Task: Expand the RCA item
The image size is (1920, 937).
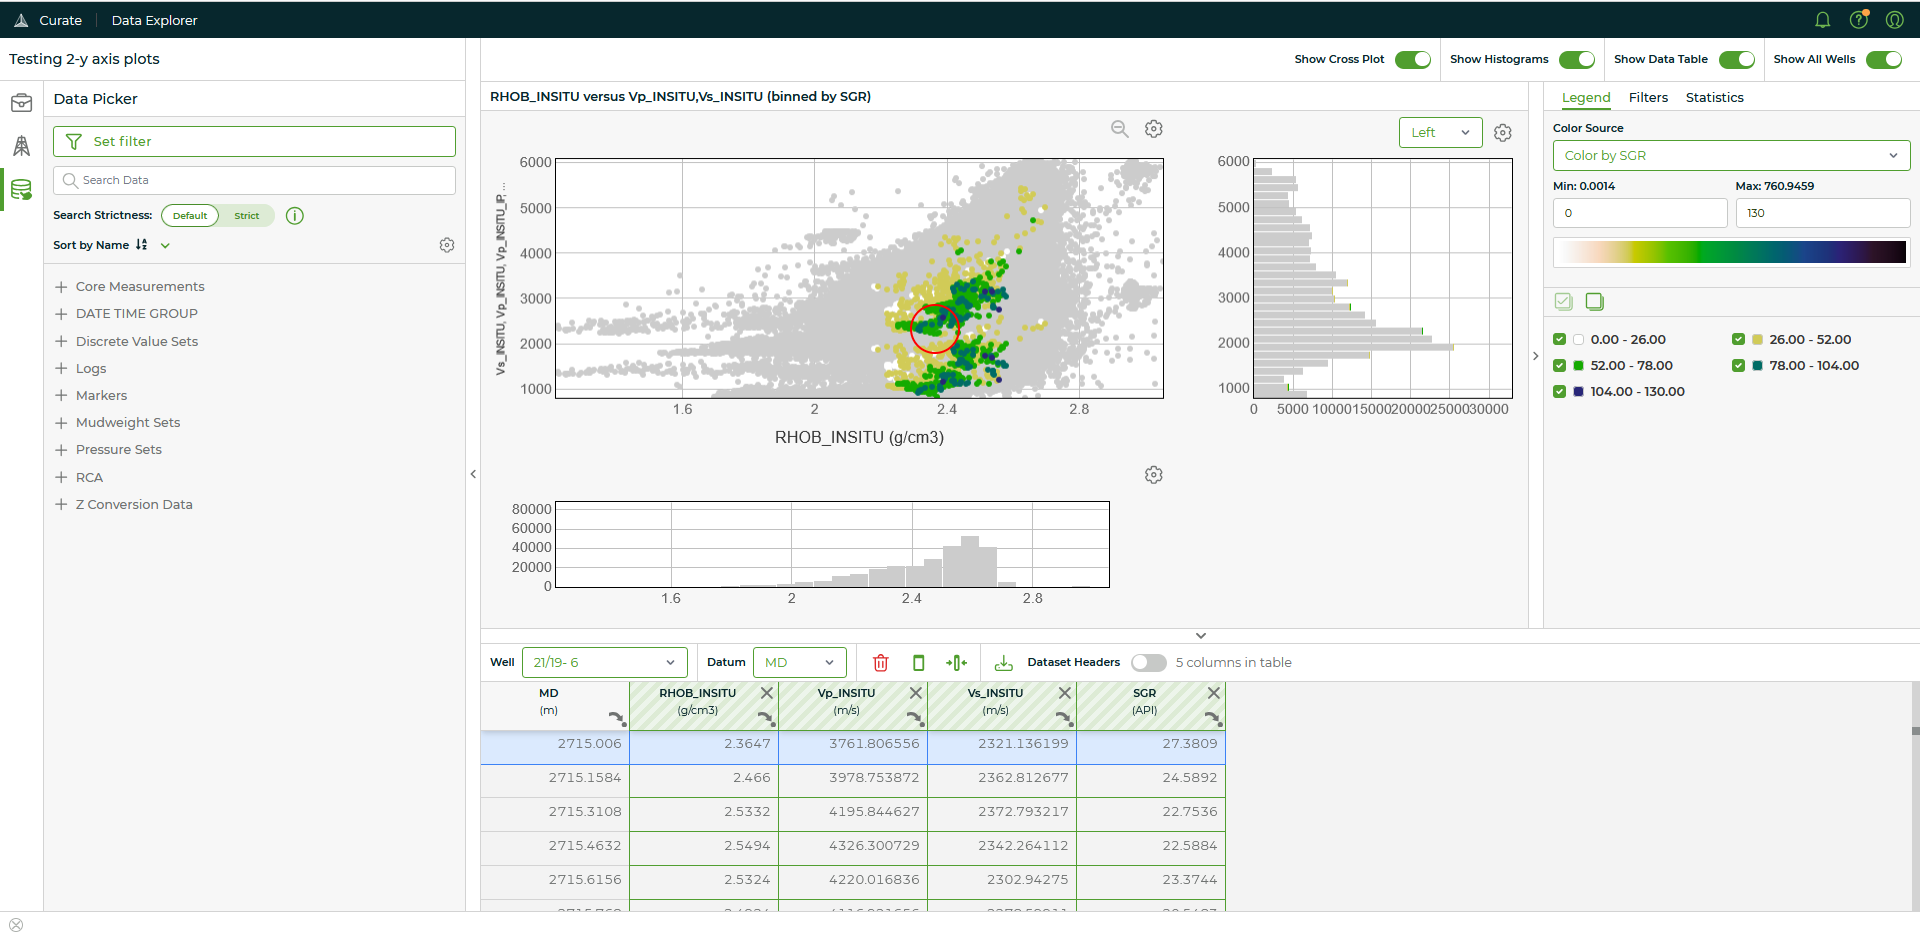Action: tap(61, 478)
